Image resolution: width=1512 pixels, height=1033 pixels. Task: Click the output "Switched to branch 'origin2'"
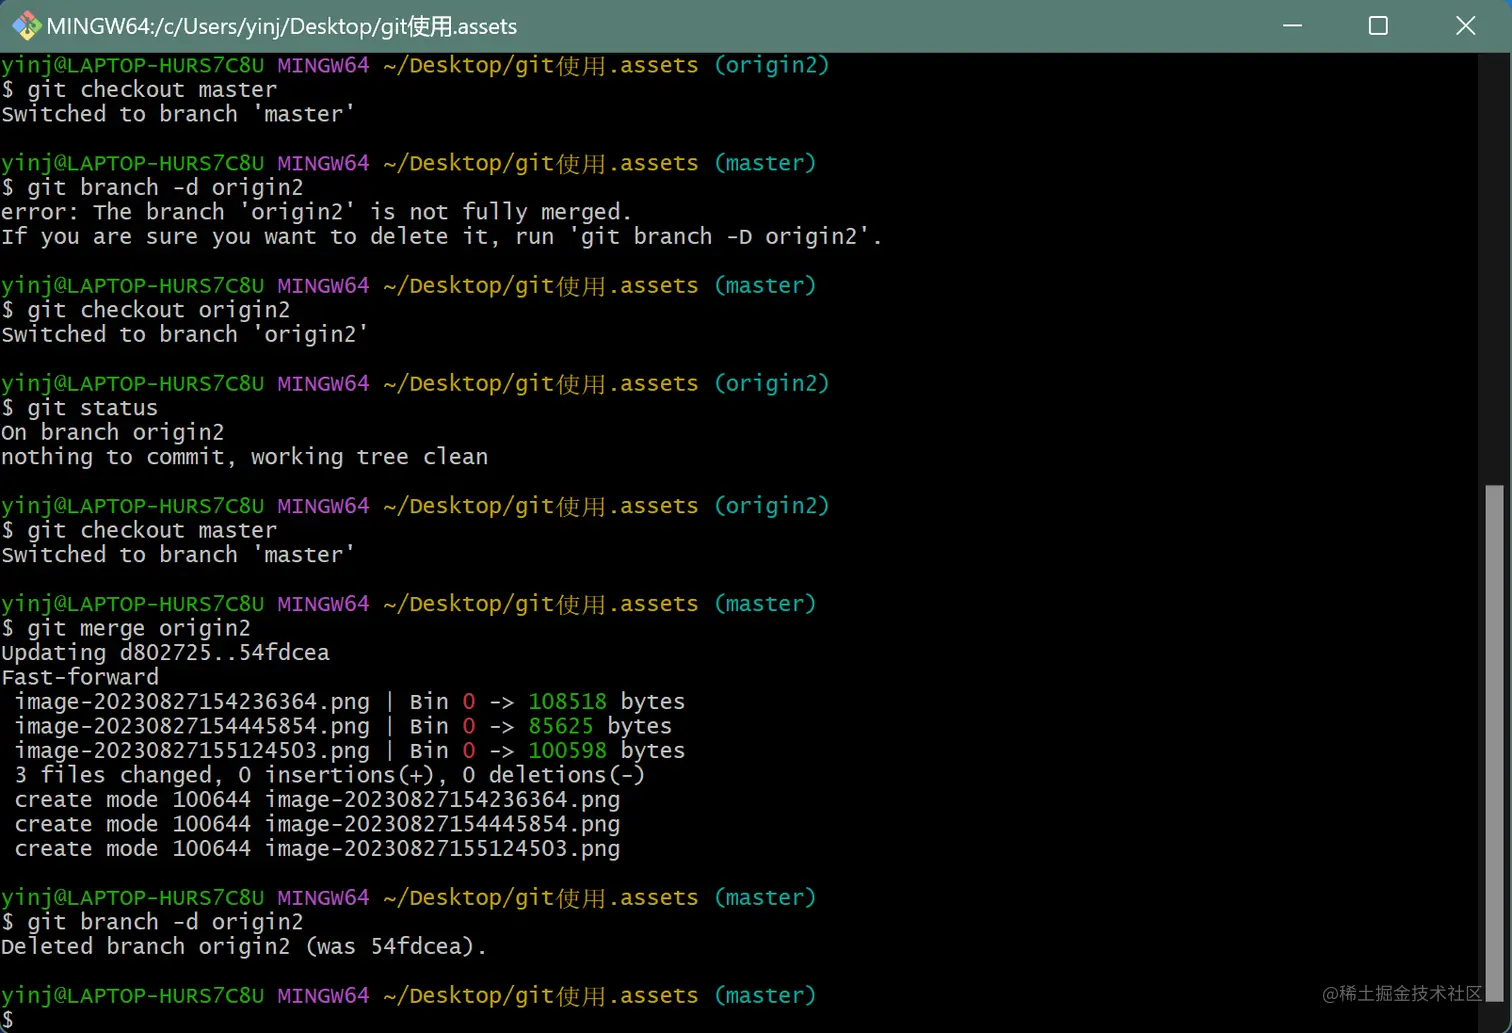pyautogui.click(x=185, y=335)
